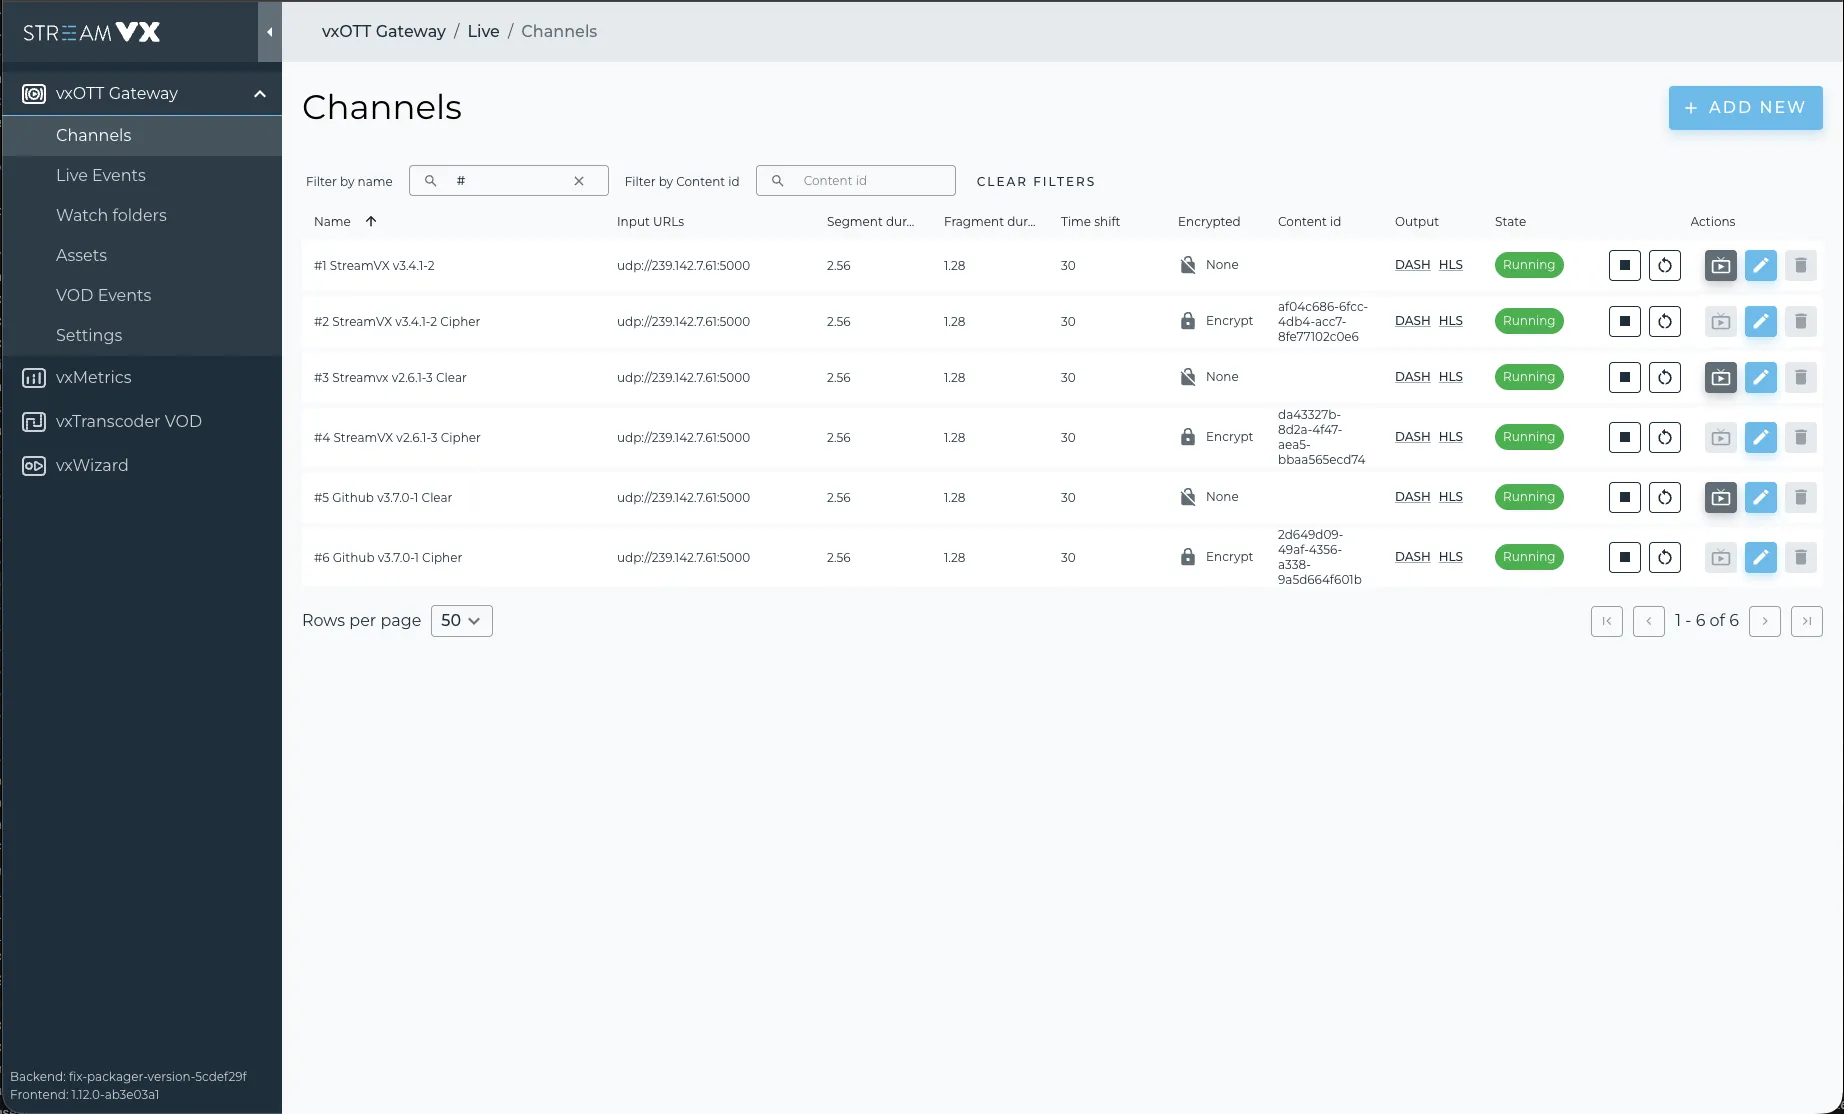Restart the #4 StreamVX v2.6.1-3 Cipher channel
Image resolution: width=1844 pixels, height=1114 pixels.
click(x=1664, y=437)
